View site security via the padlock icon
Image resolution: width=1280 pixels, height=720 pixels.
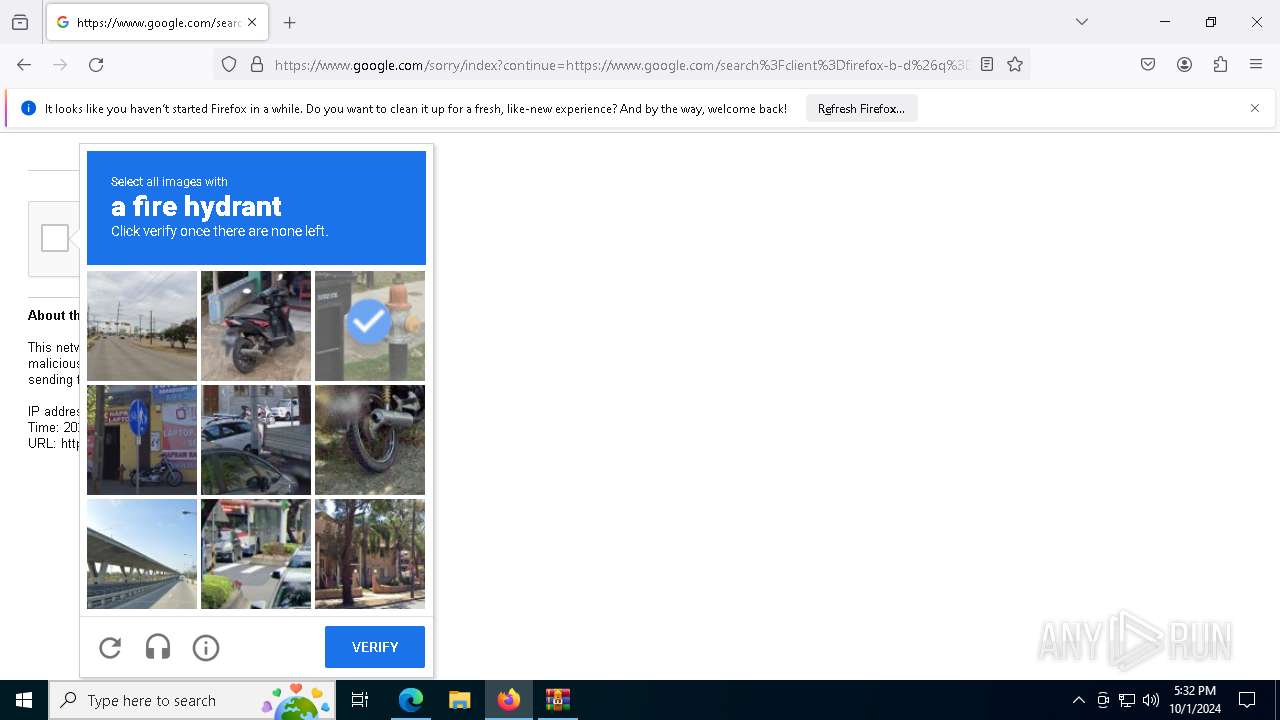(x=257, y=65)
